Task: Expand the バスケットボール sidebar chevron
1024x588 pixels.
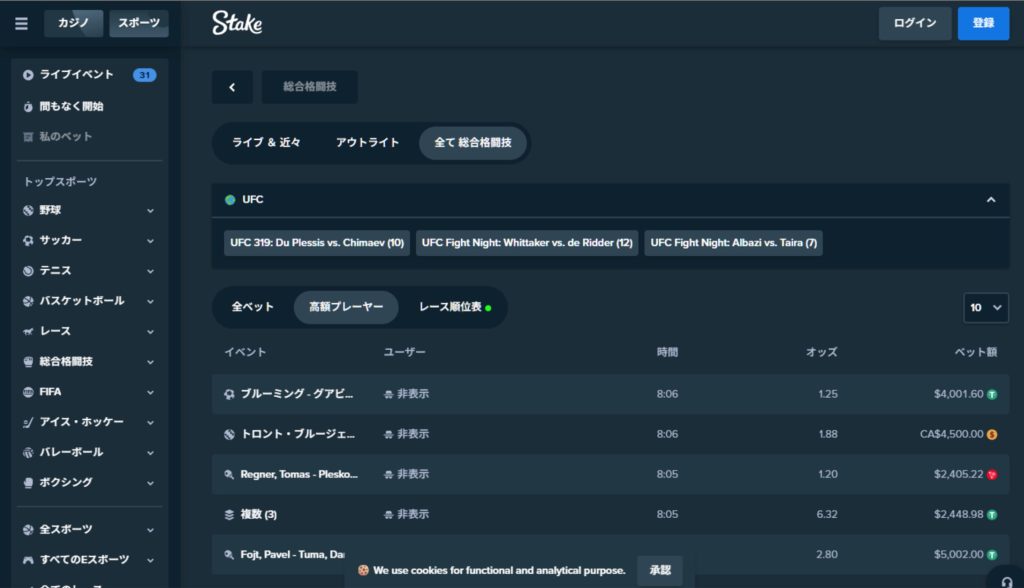Action: (x=150, y=301)
